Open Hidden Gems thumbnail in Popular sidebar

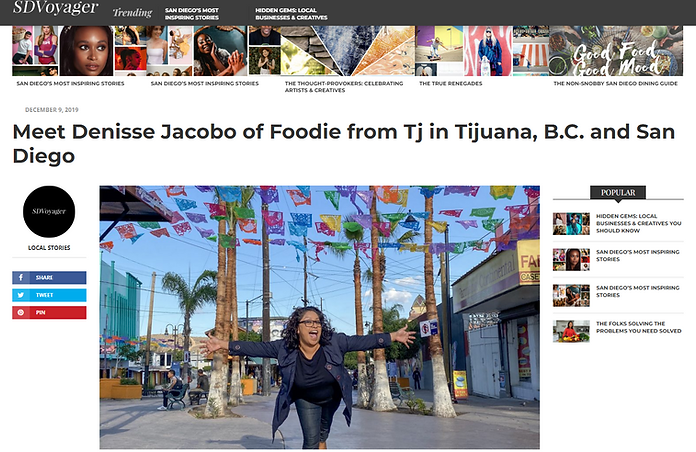point(571,224)
